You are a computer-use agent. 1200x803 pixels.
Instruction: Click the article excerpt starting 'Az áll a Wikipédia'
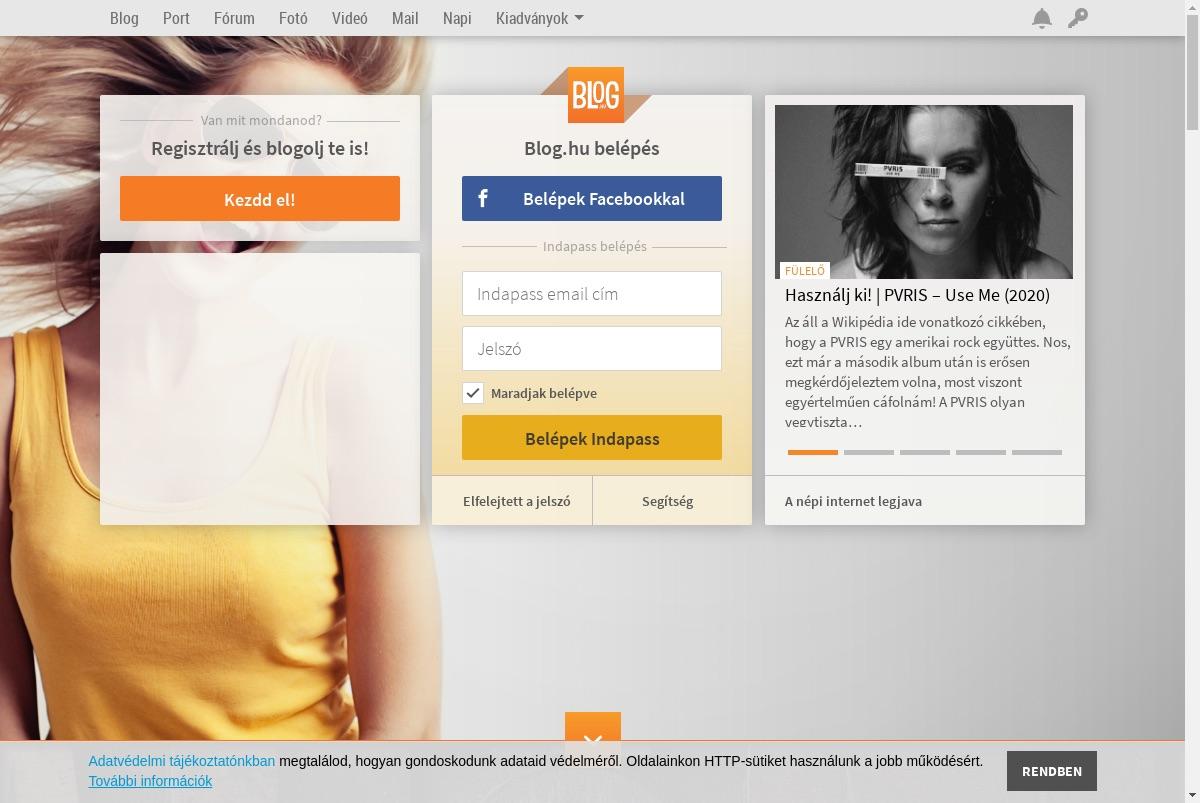(928, 372)
